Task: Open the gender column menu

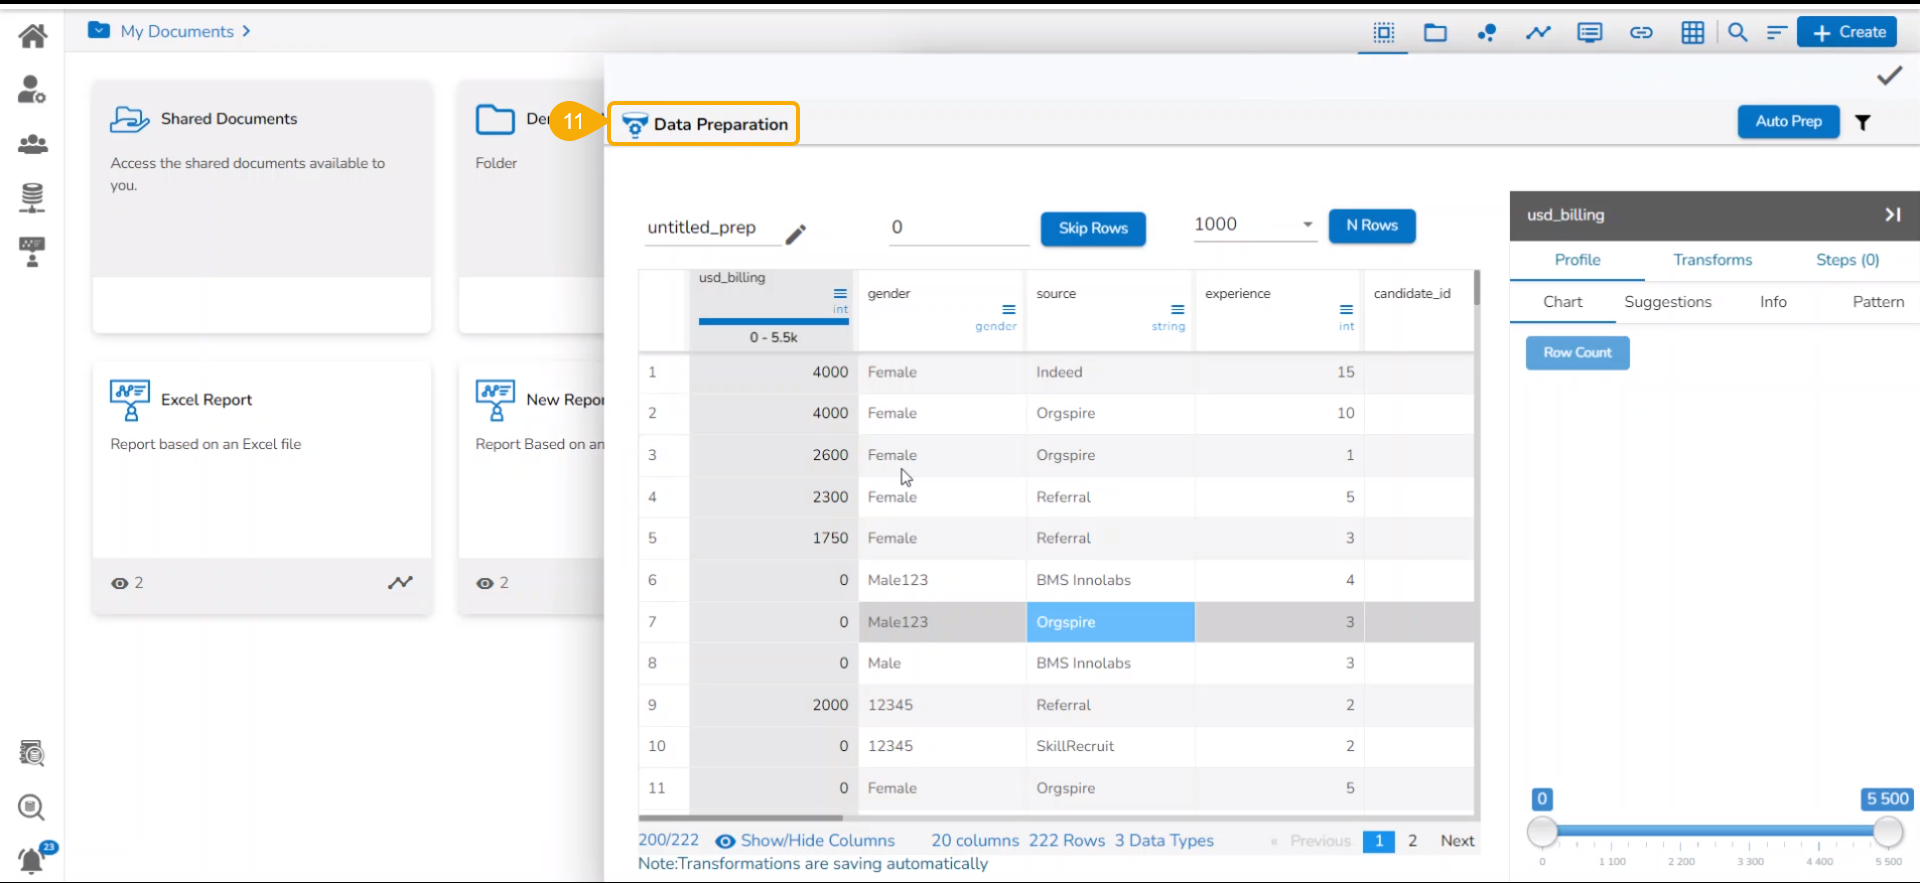Action: click(1008, 309)
